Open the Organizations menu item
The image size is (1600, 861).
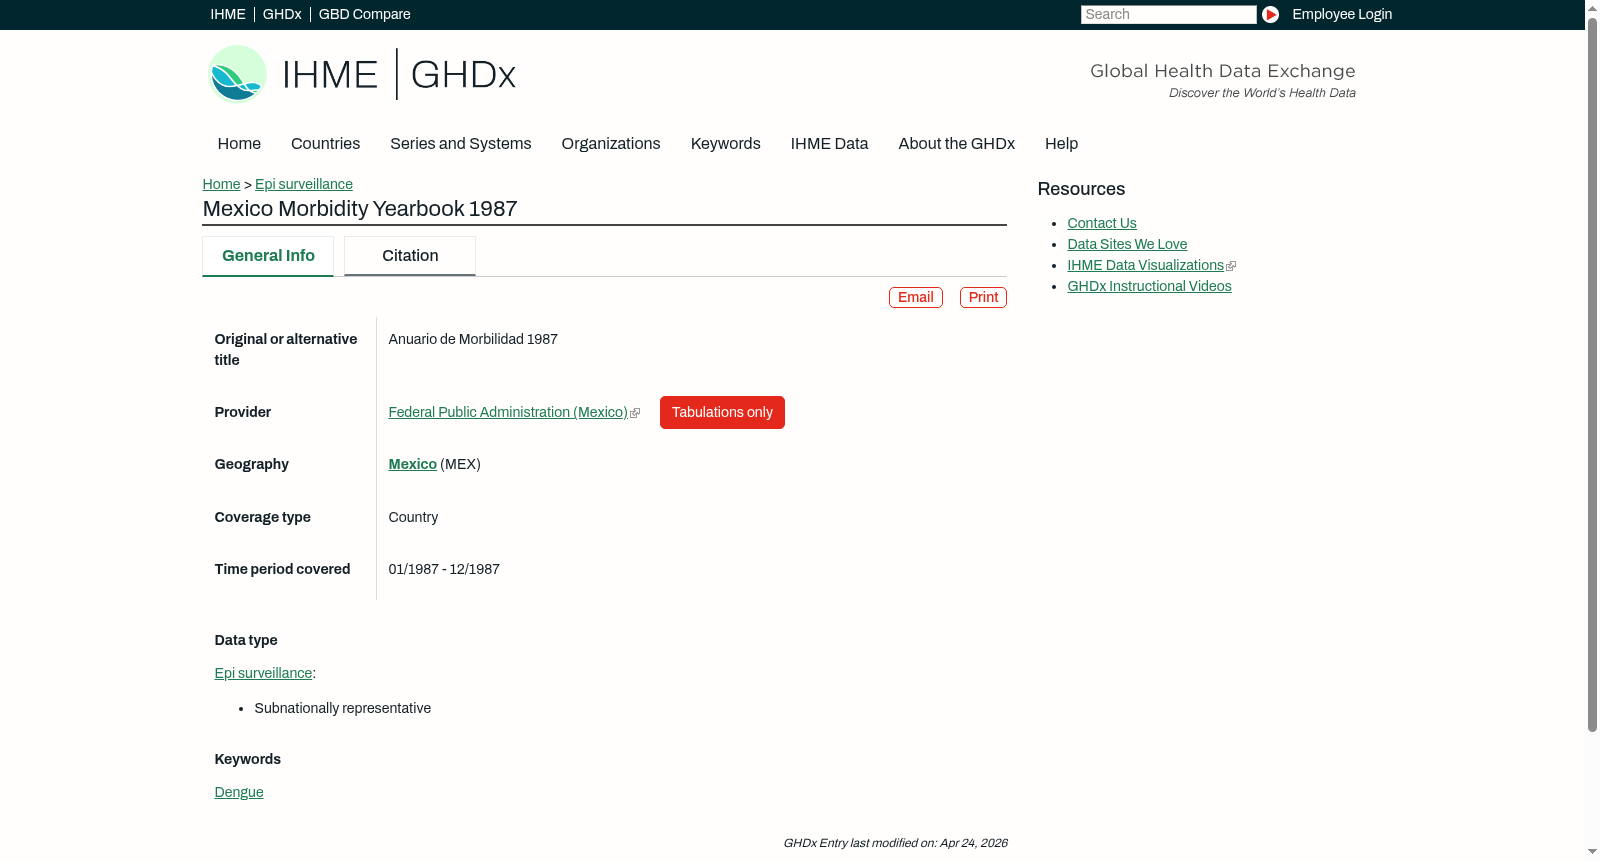click(611, 143)
